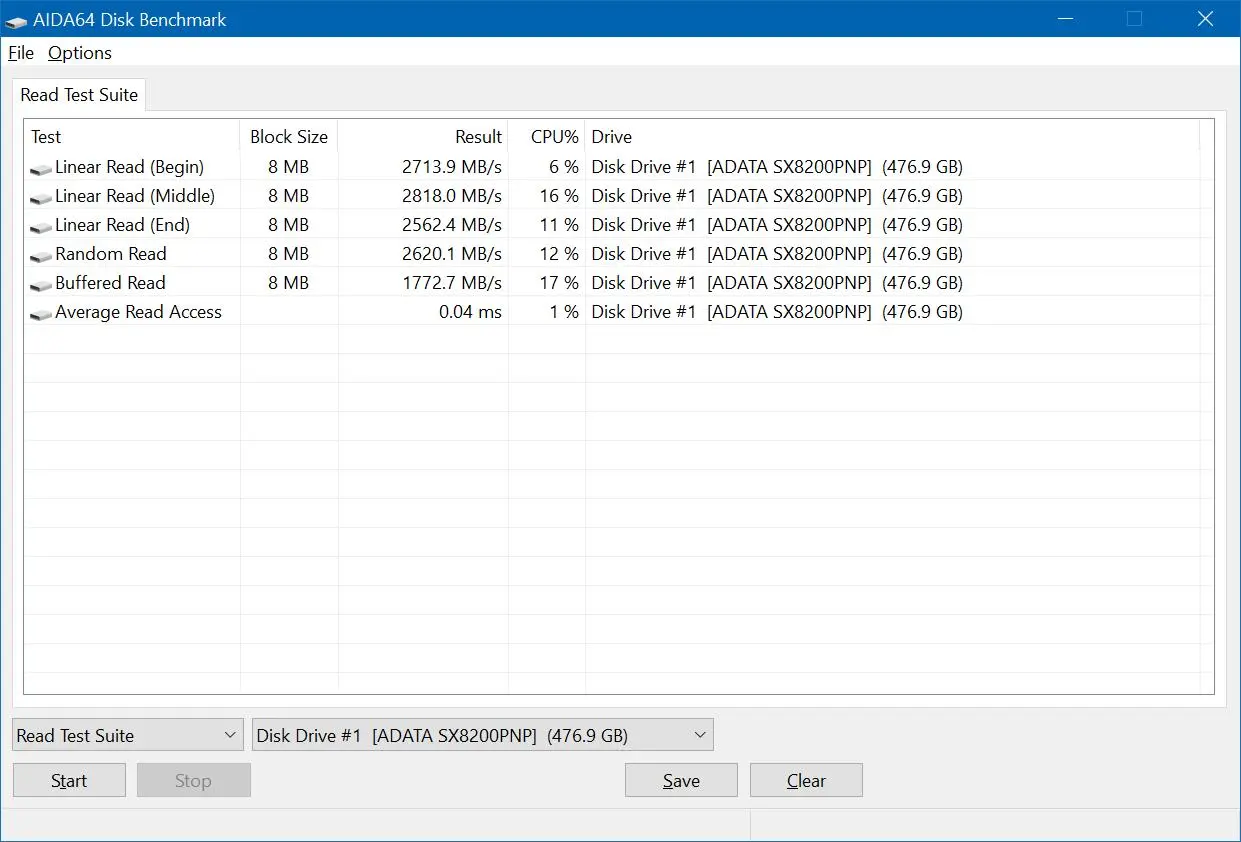Click the greyed-out Stop button
The height and width of the screenshot is (842, 1241).
click(193, 781)
